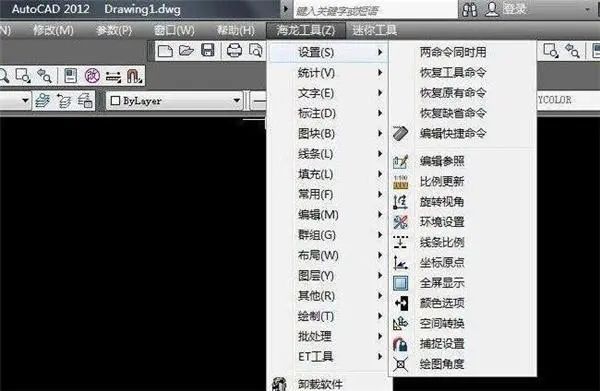The height and width of the screenshot is (391, 600).
Task: Expand the 常用(F) submenu
Action: pyautogui.click(x=328, y=194)
